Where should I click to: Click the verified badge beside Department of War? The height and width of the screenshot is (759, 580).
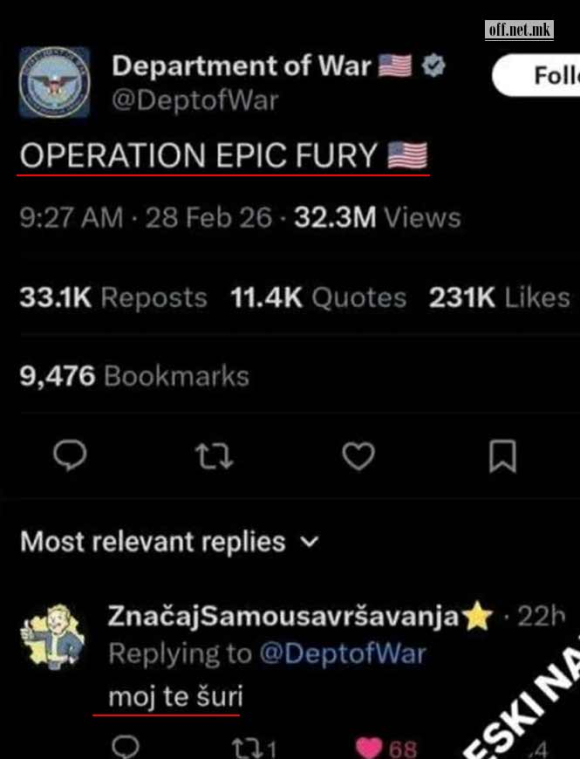[433, 65]
